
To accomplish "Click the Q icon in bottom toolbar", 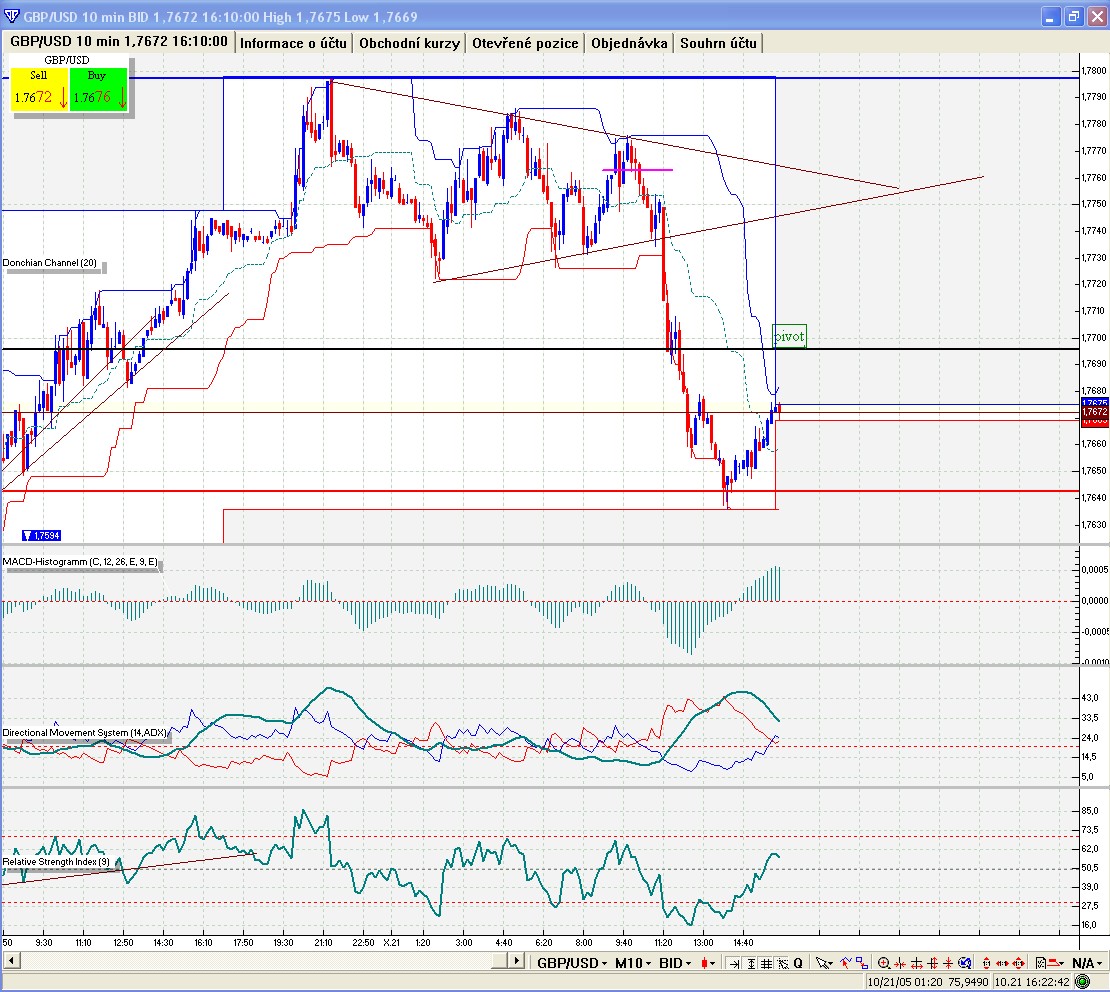I will [798, 963].
